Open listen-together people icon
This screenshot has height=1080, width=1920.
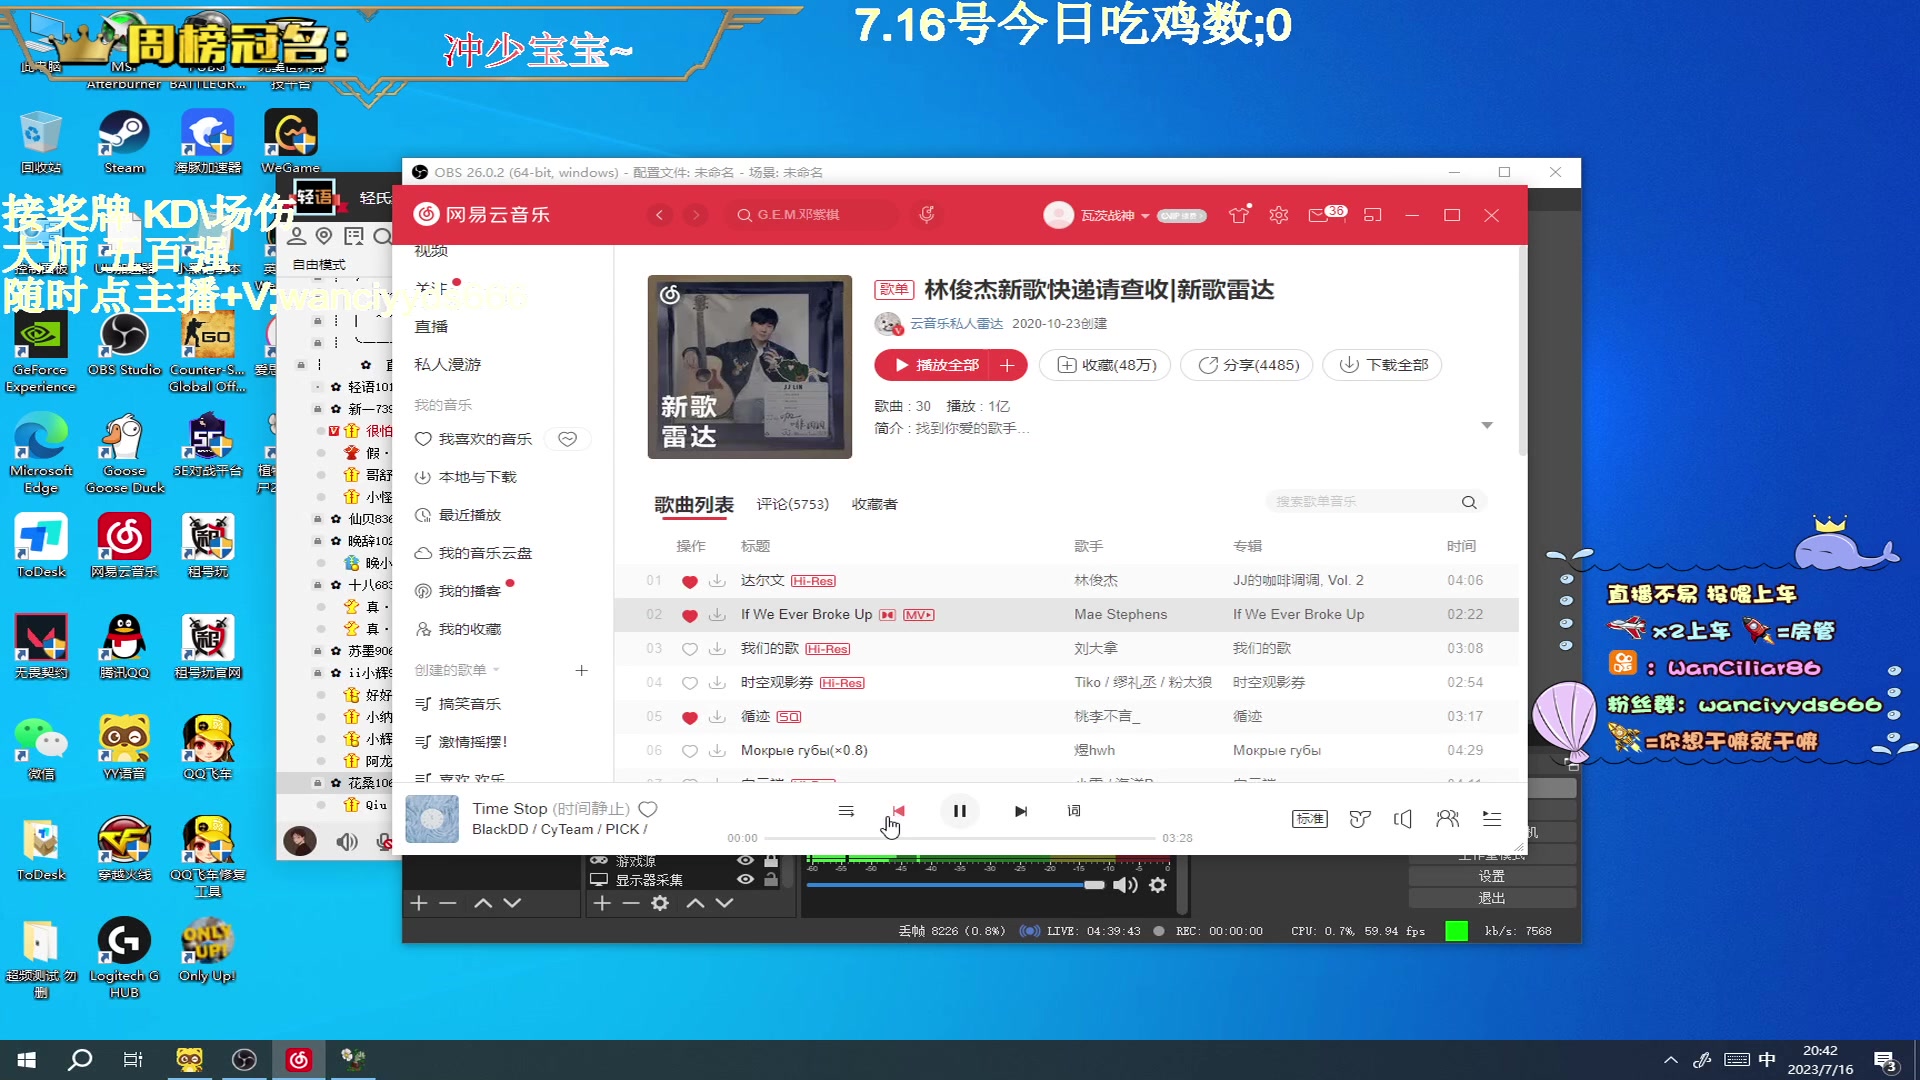pos(1447,819)
